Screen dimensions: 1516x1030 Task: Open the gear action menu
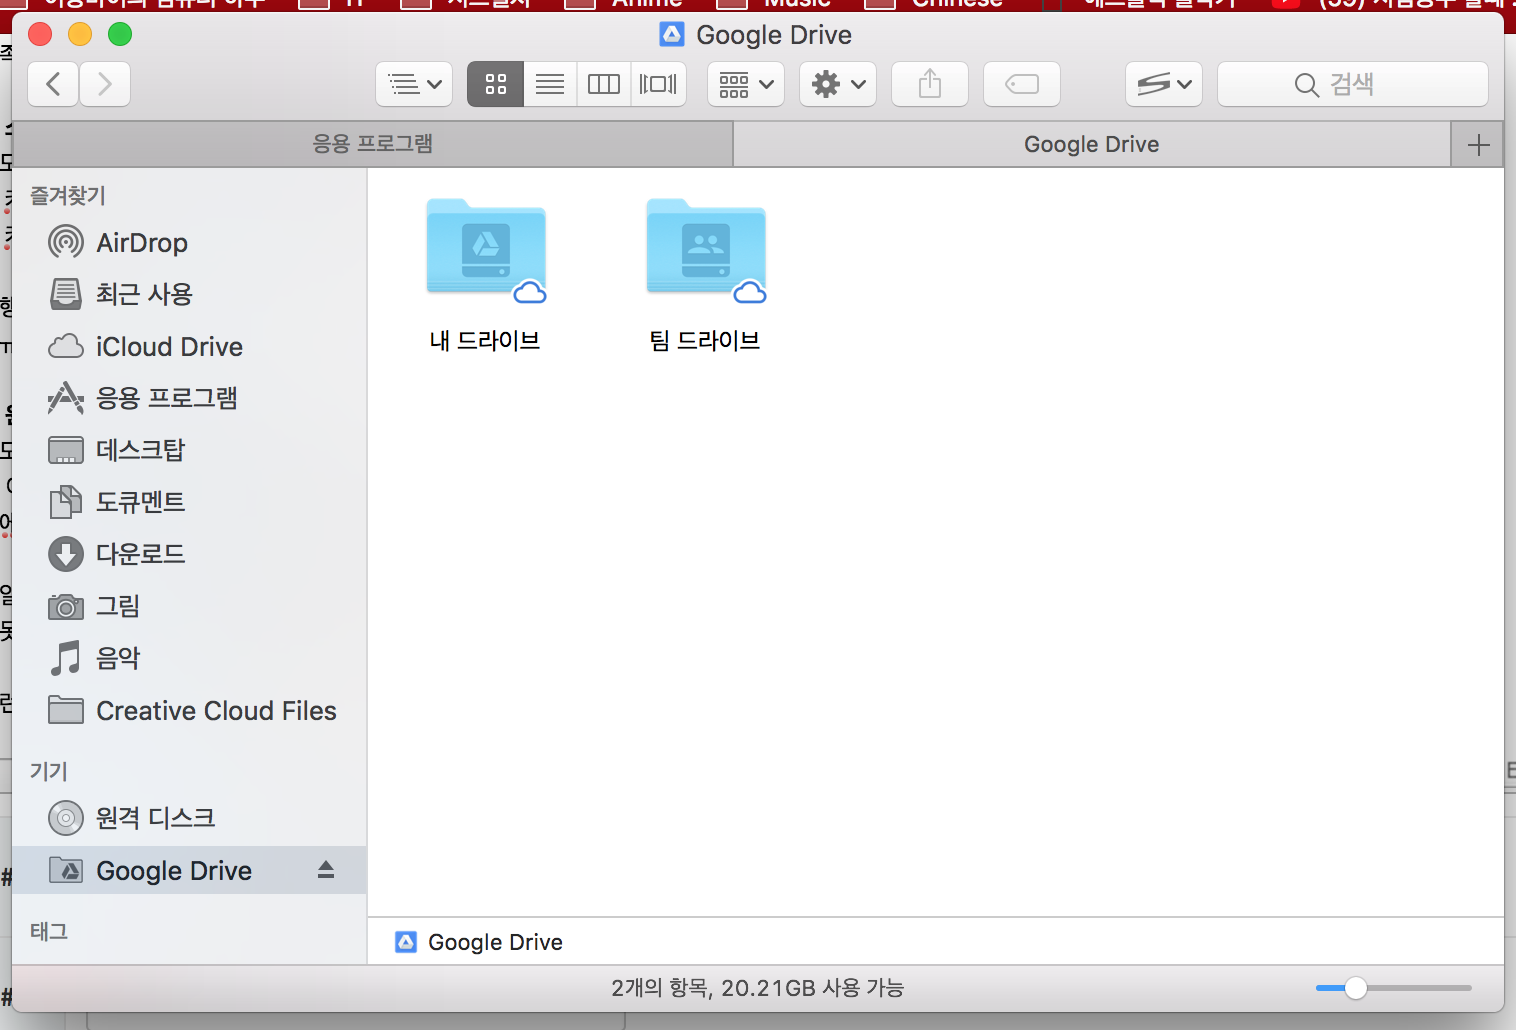(838, 84)
